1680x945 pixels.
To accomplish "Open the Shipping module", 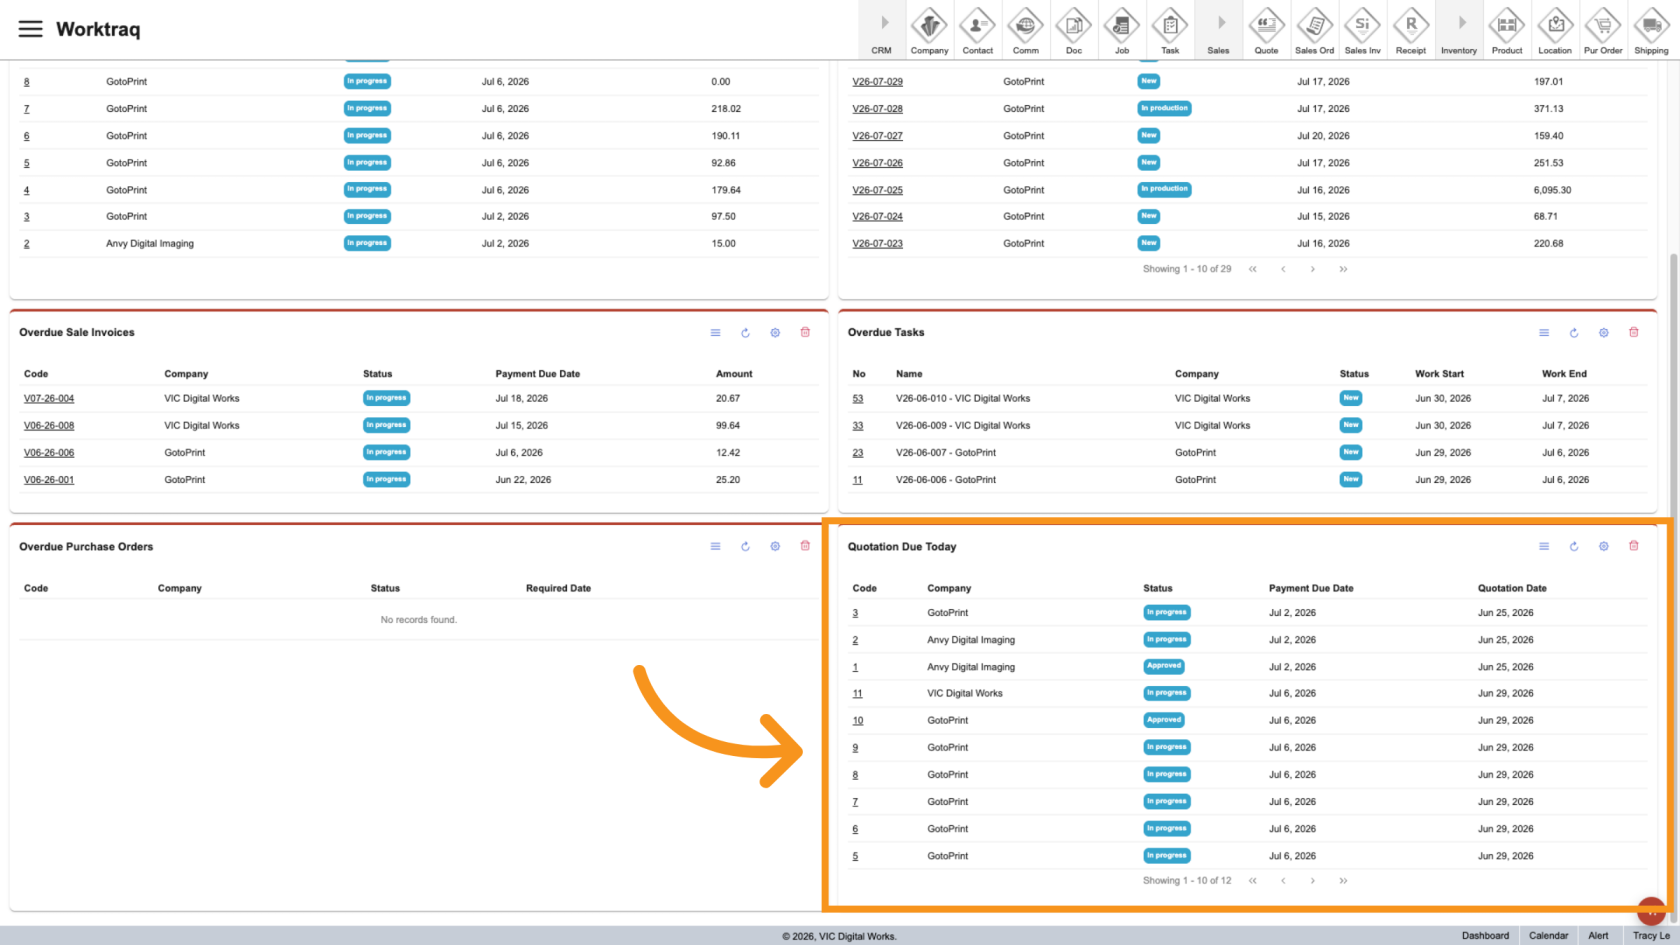I will pyautogui.click(x=1651, y=30).
